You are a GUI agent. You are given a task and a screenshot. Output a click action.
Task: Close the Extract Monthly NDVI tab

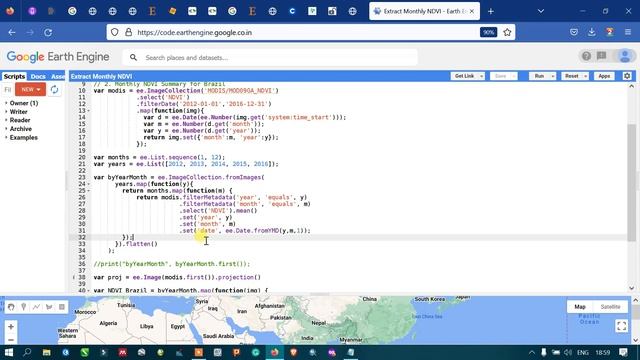(472, 11)
